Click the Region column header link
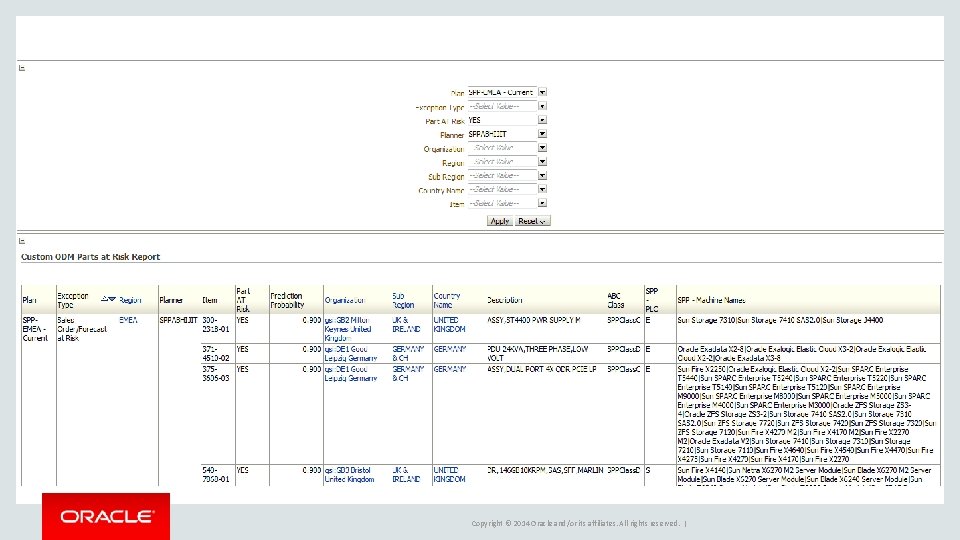The image size is (960, 540). pyautogui.click(x=130, y=300)
